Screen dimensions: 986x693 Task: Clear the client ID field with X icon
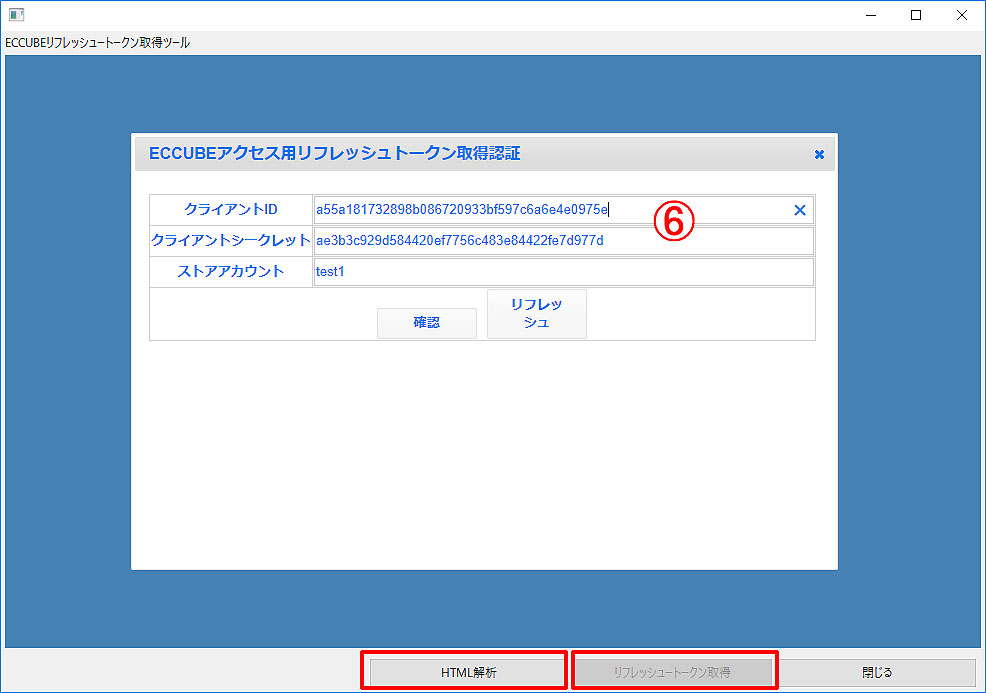(799, 210)
